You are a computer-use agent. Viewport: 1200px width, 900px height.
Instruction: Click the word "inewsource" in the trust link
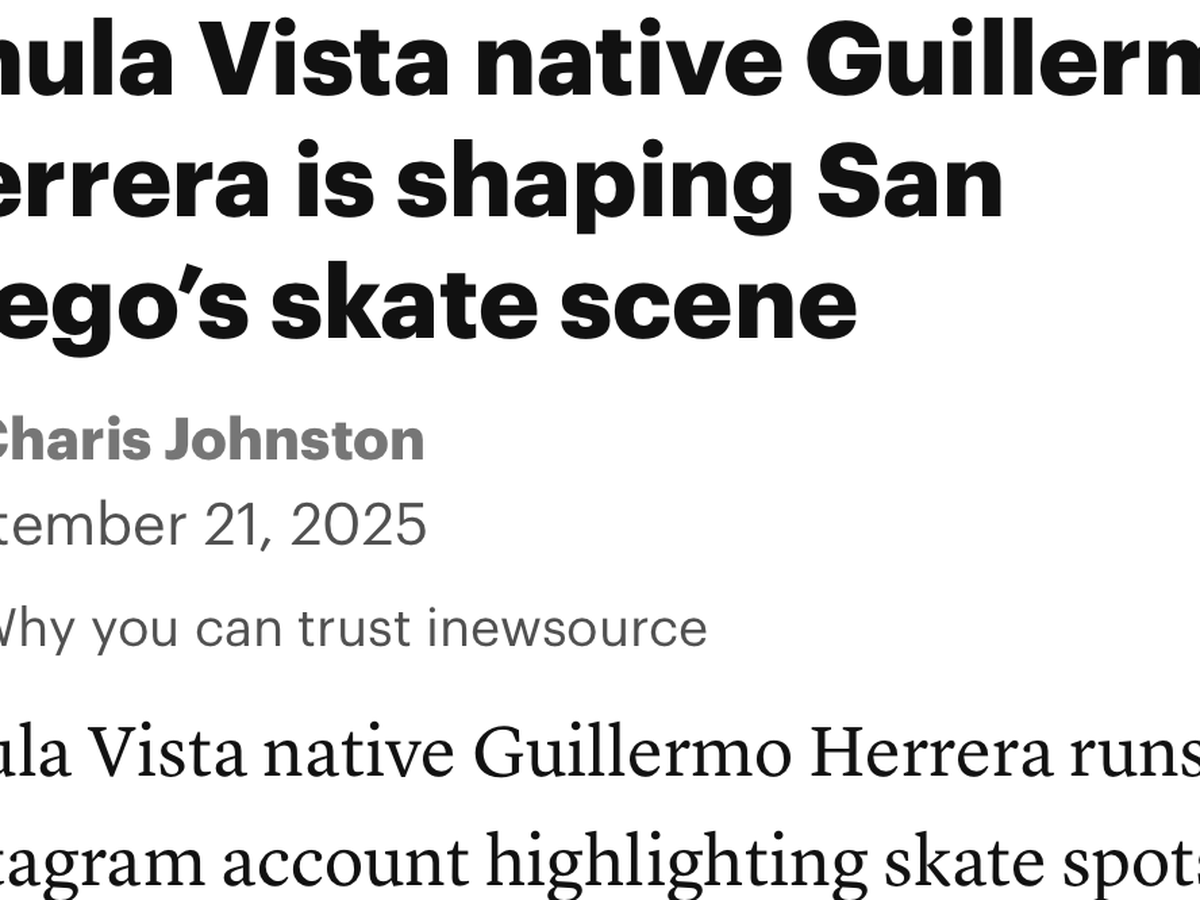(x=567, y=629)
